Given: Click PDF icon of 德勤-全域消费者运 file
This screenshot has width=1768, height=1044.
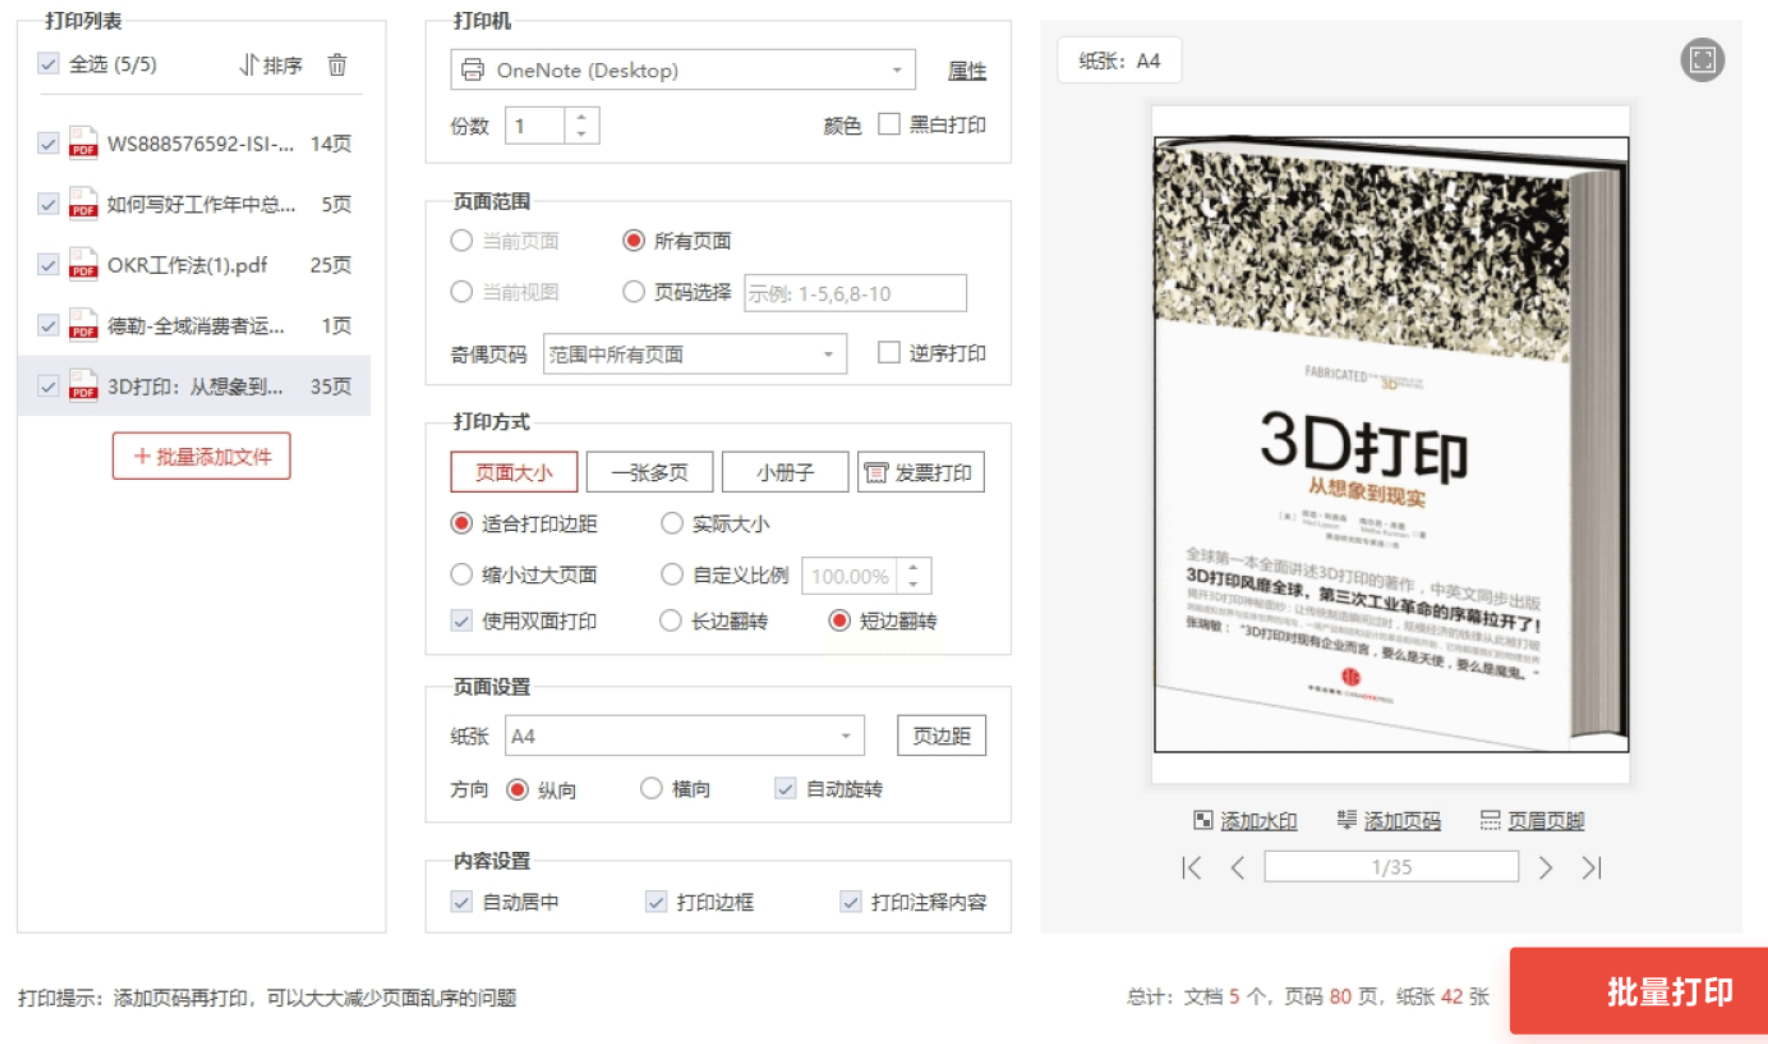Looking at the screenshot, I should [x=83, y=326].
